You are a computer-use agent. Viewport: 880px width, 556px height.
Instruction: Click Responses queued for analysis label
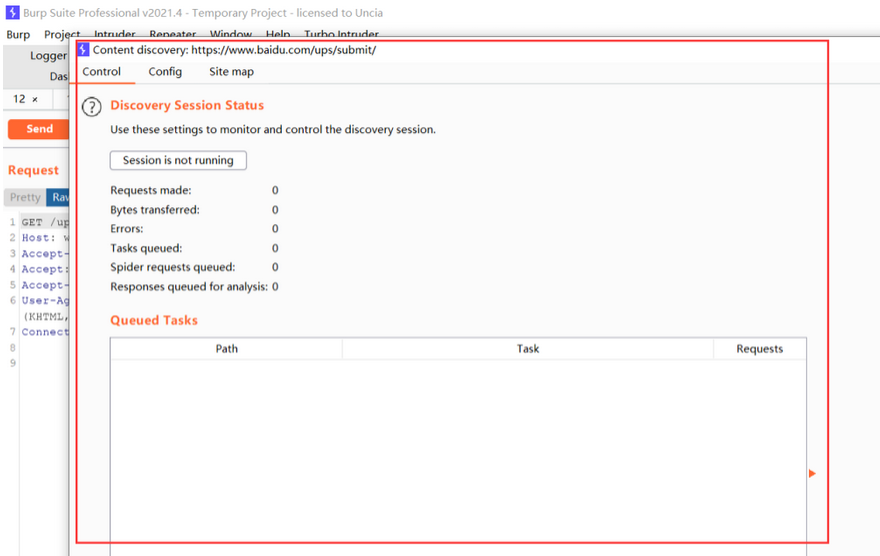189,287
